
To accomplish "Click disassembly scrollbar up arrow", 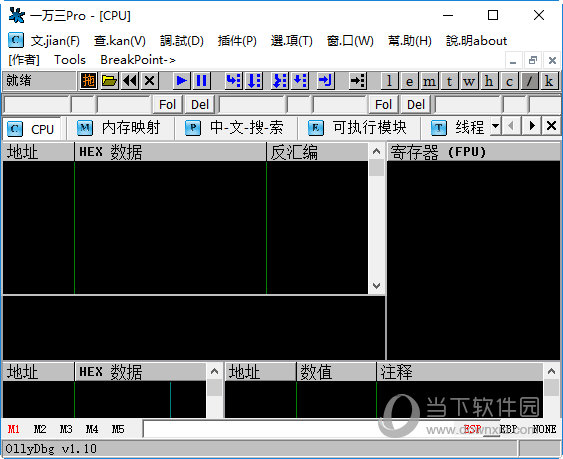I will (376, 152).
